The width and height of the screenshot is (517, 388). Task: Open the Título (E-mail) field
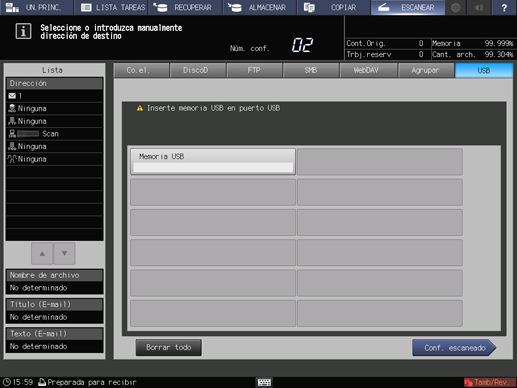pyautogui.click(x=54, y=311)
